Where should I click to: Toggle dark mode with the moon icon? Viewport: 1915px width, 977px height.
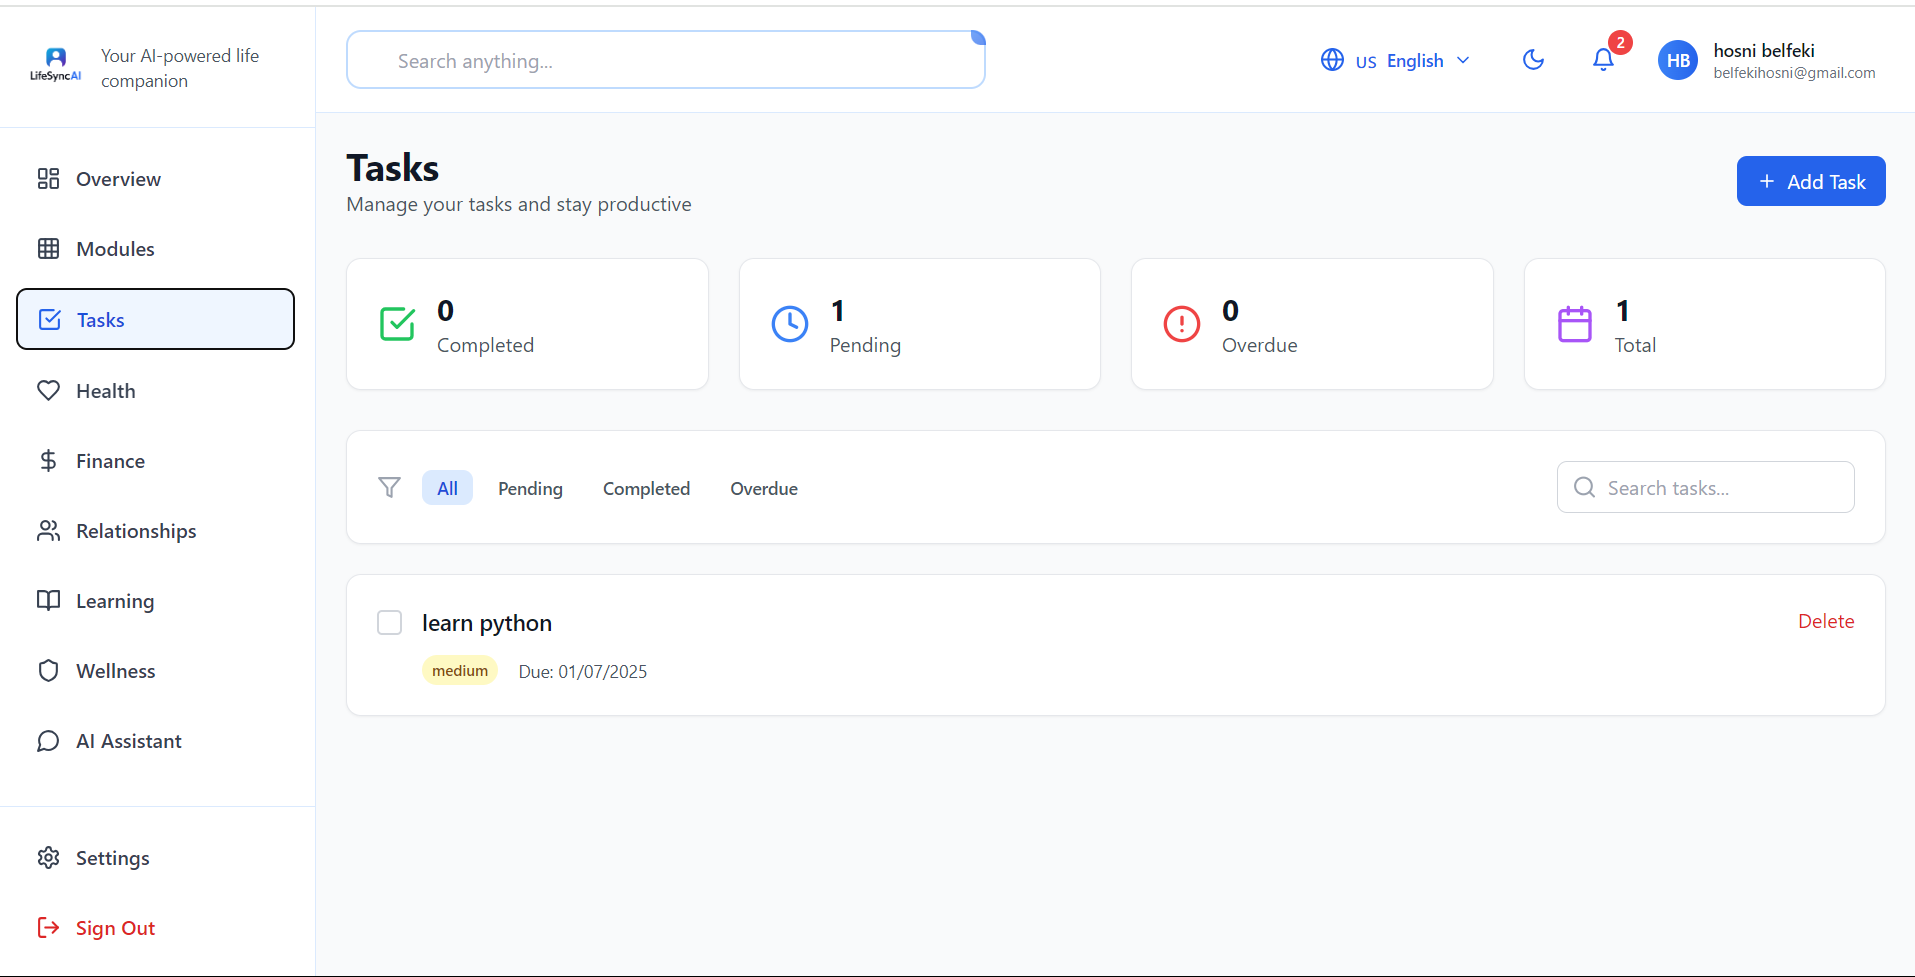(1533, 60)
